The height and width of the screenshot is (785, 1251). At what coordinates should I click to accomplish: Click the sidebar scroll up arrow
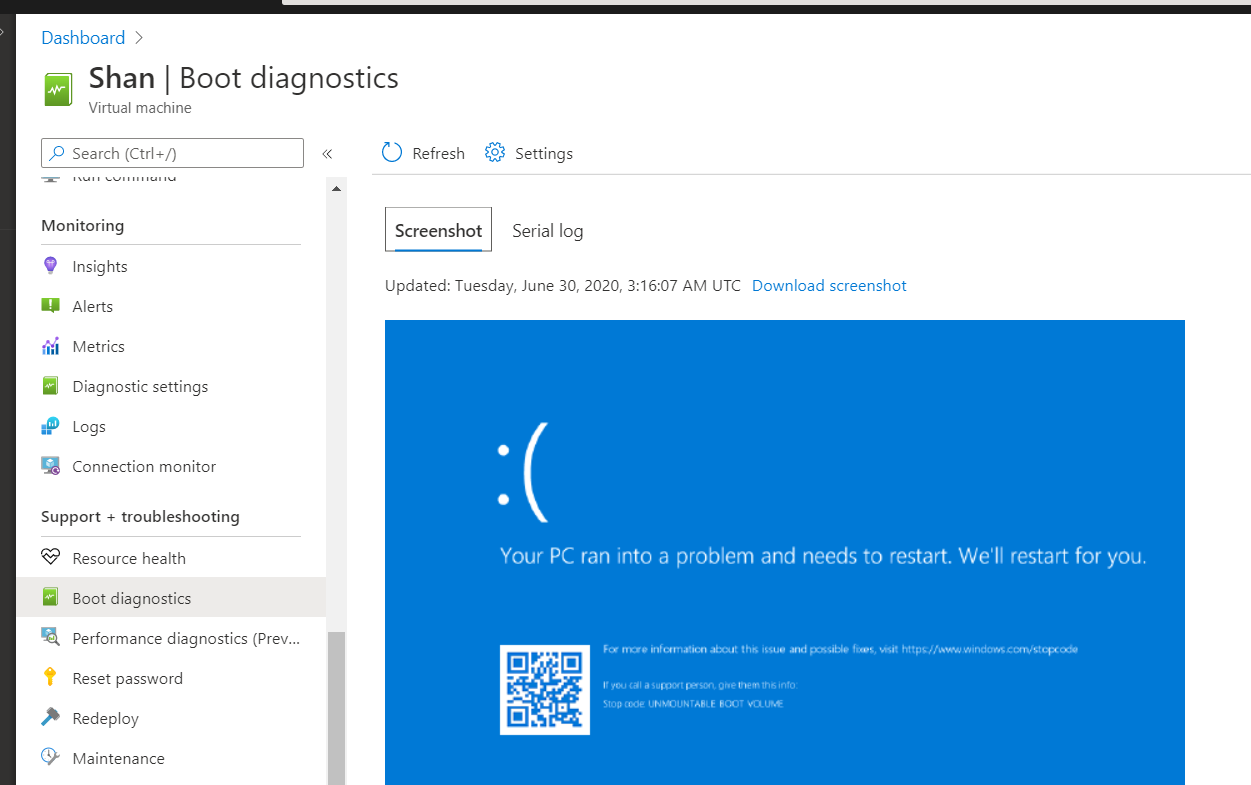click(x=337, y=188)
